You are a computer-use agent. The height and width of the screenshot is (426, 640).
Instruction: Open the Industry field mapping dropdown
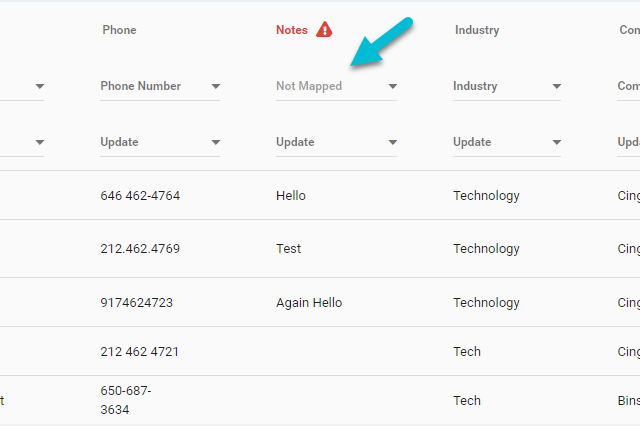507,86
